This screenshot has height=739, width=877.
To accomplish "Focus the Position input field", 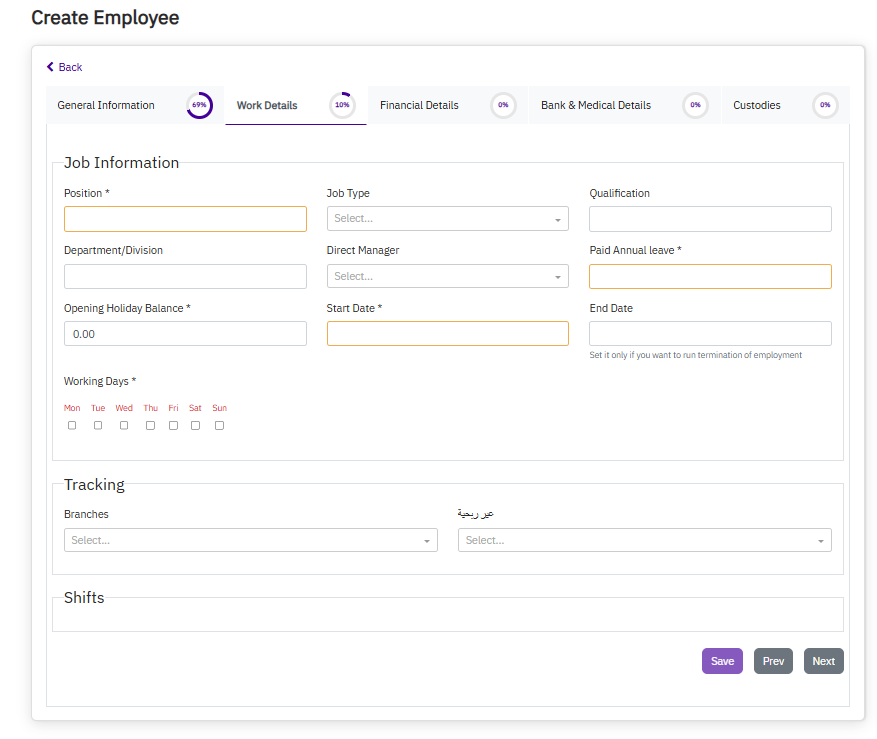I will 185,219.
